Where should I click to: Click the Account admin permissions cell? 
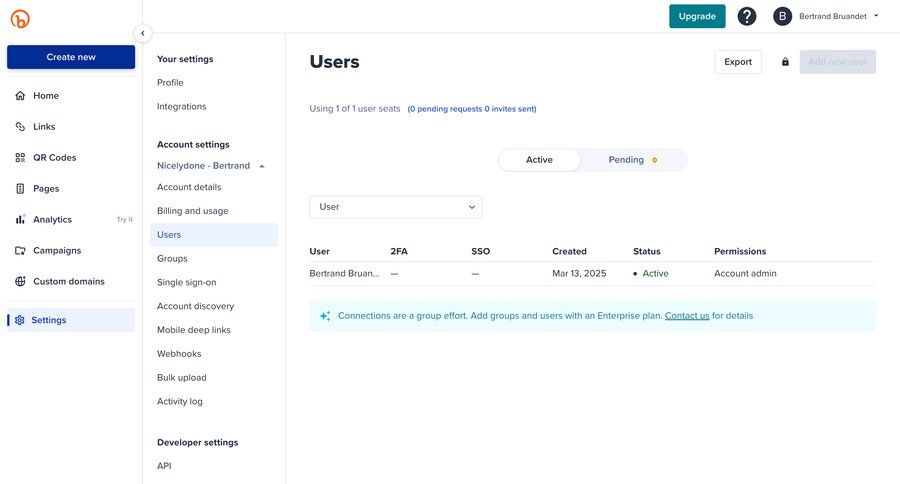click(x=745, y=273)
